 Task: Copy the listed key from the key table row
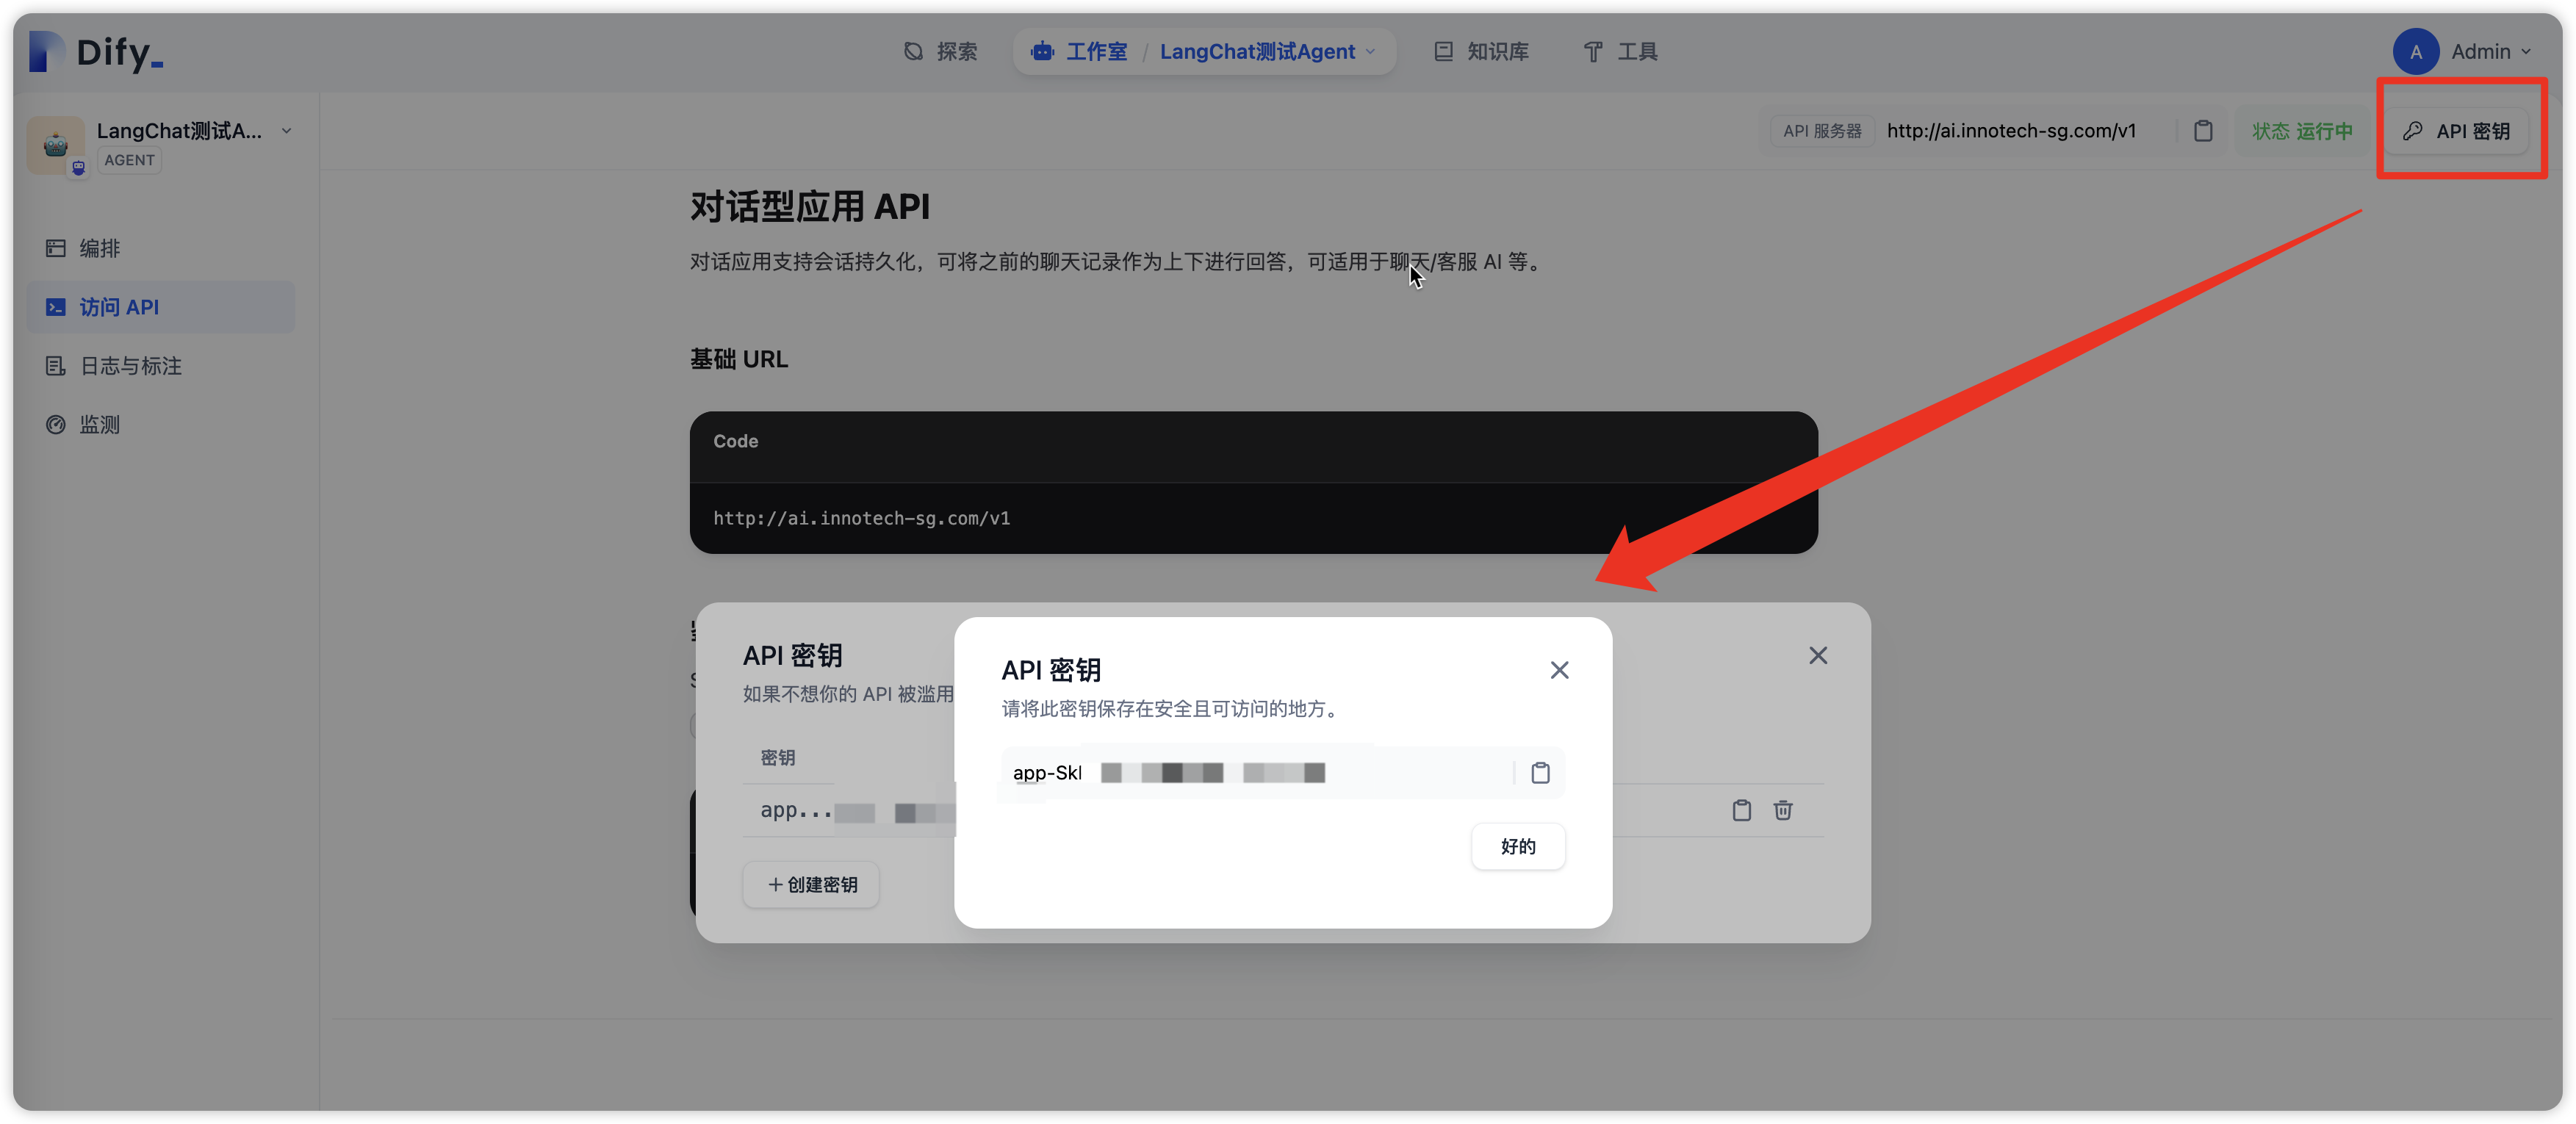1741,810
